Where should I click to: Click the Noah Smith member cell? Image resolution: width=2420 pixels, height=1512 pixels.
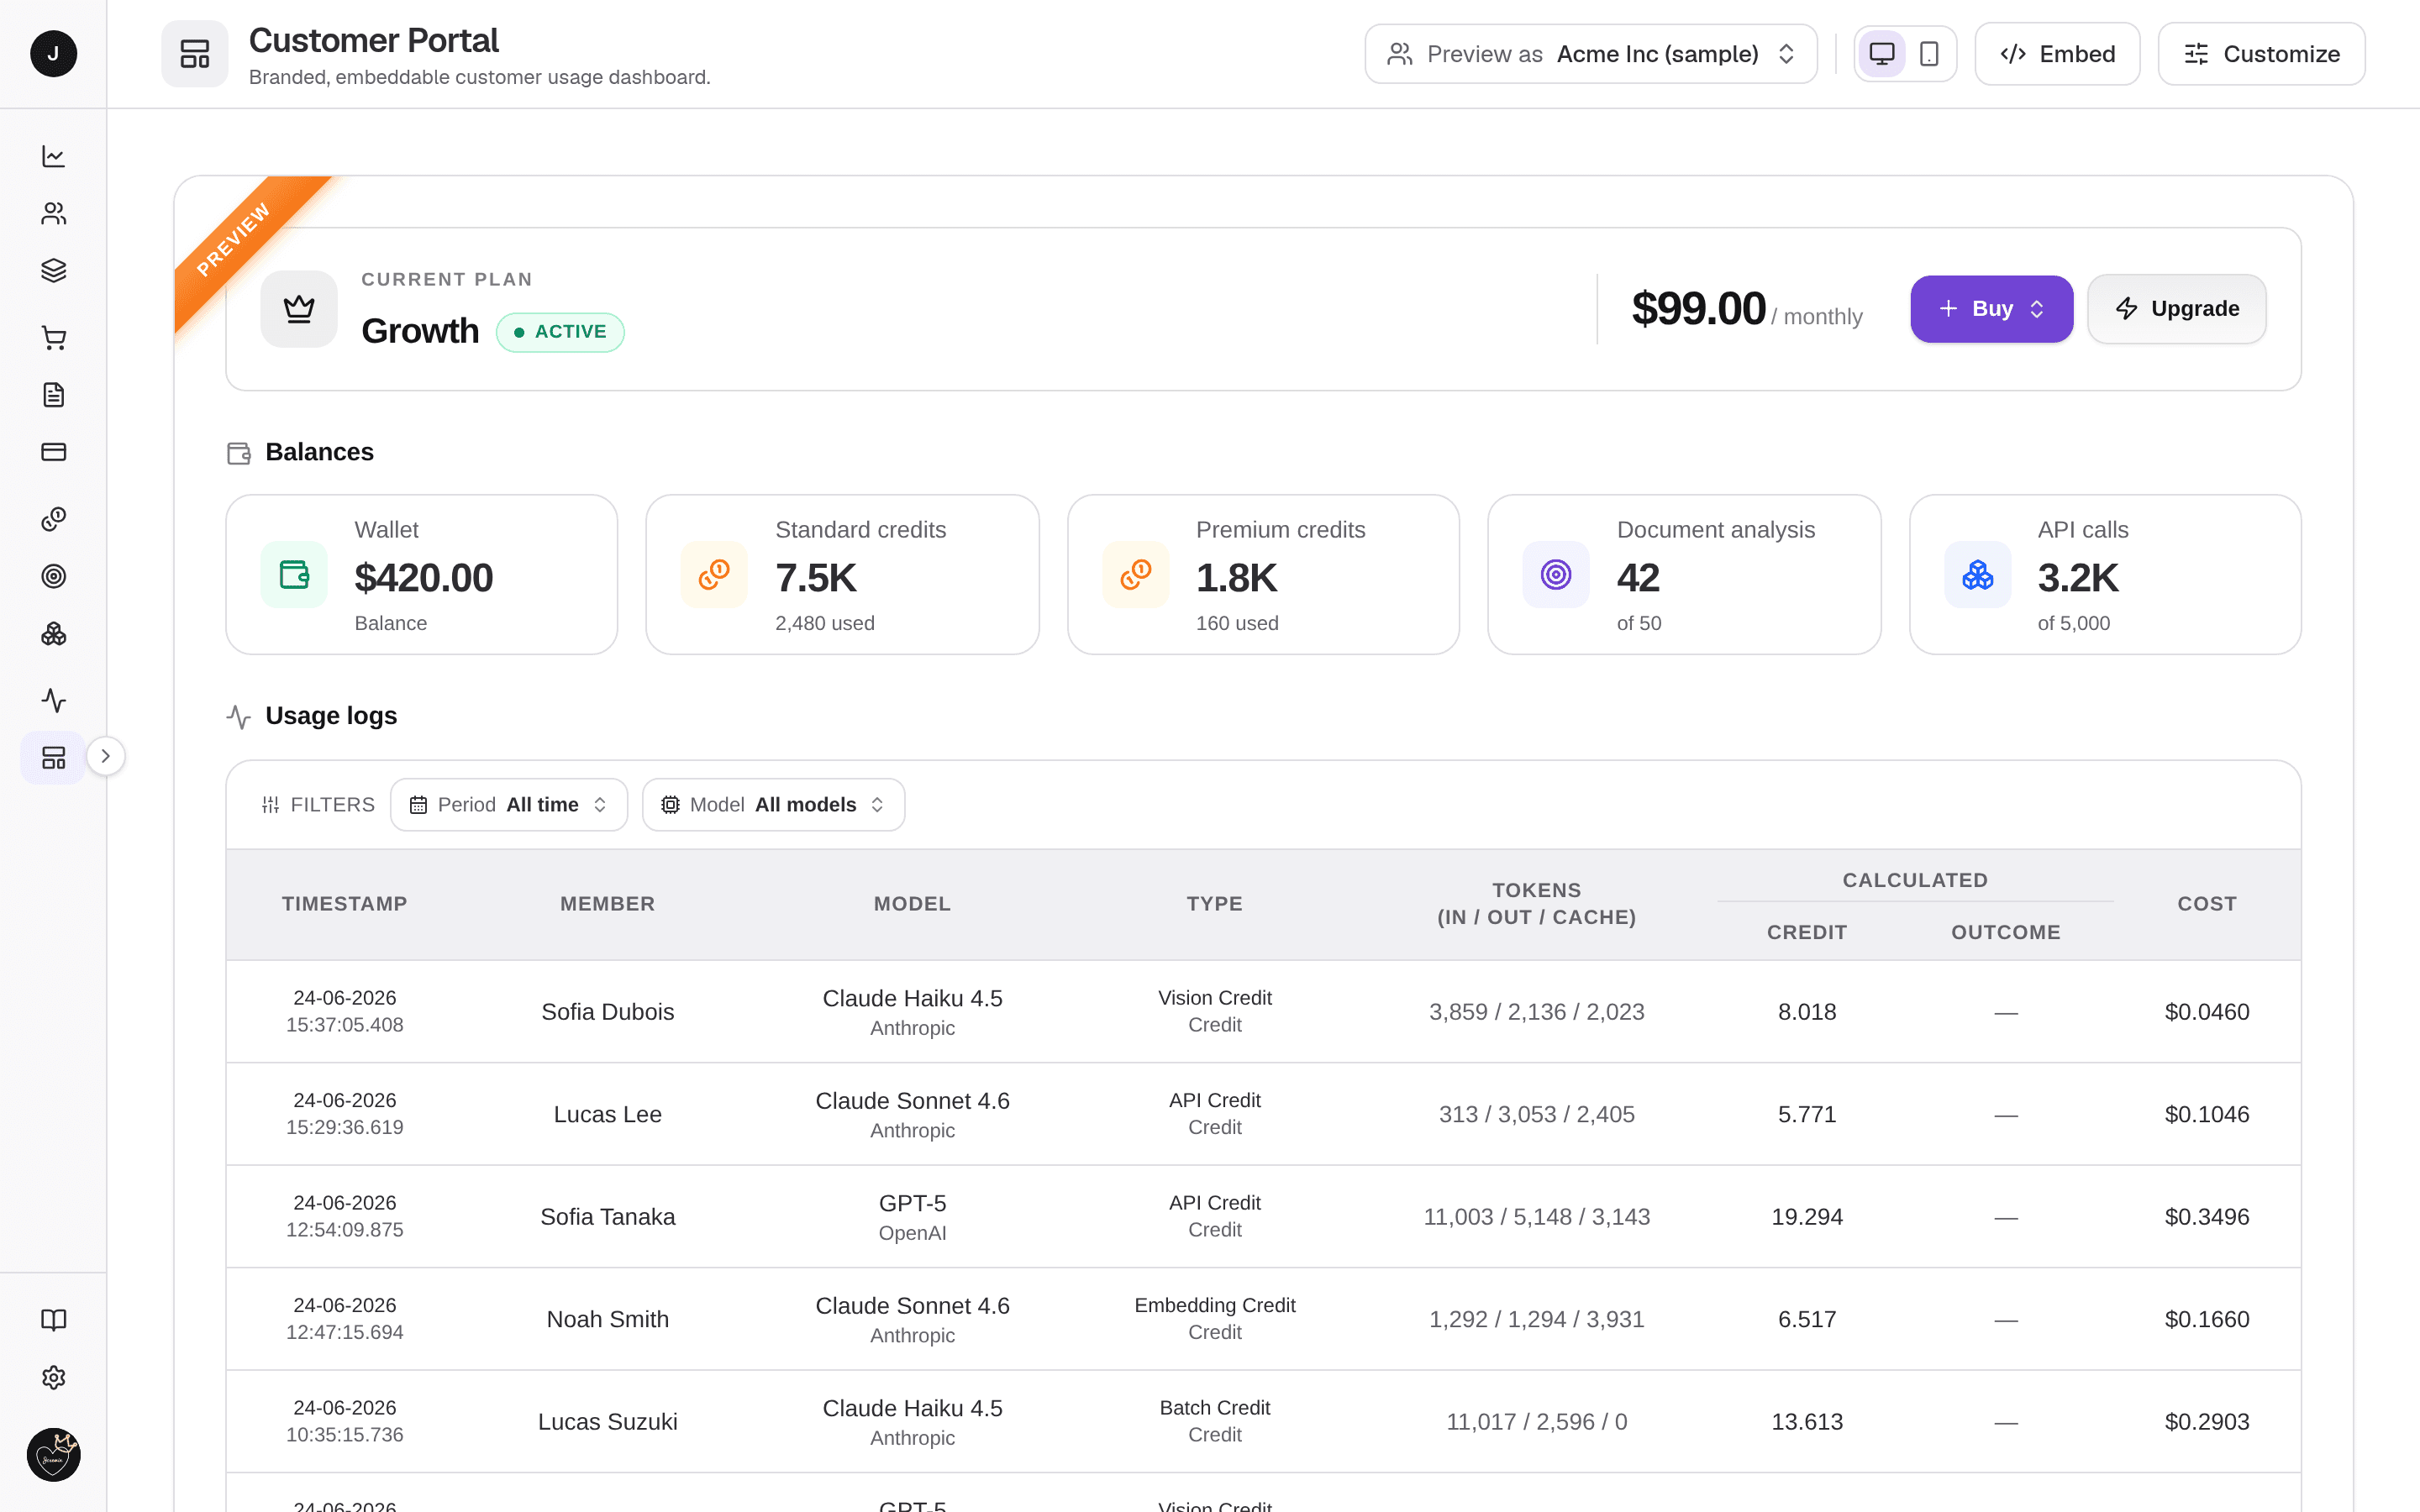tap(607, 1320)
